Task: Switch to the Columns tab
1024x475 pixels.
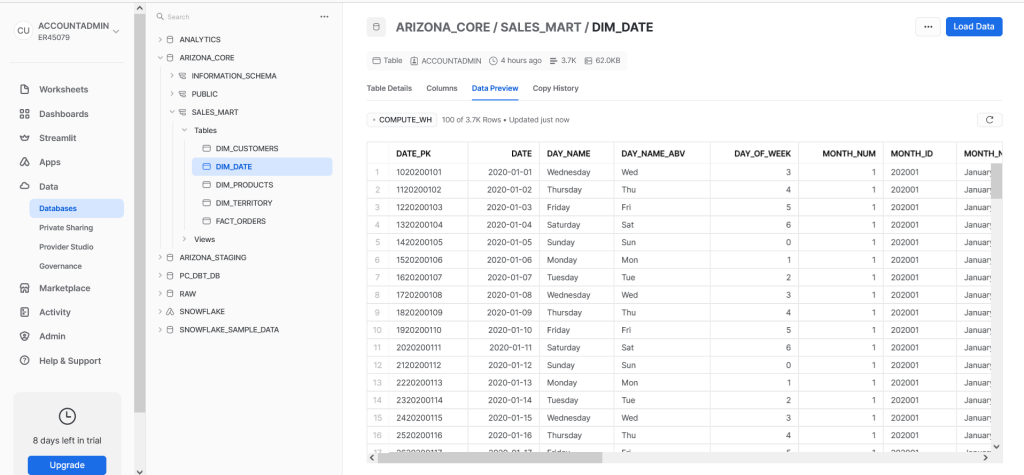Action: click(441, 88)
